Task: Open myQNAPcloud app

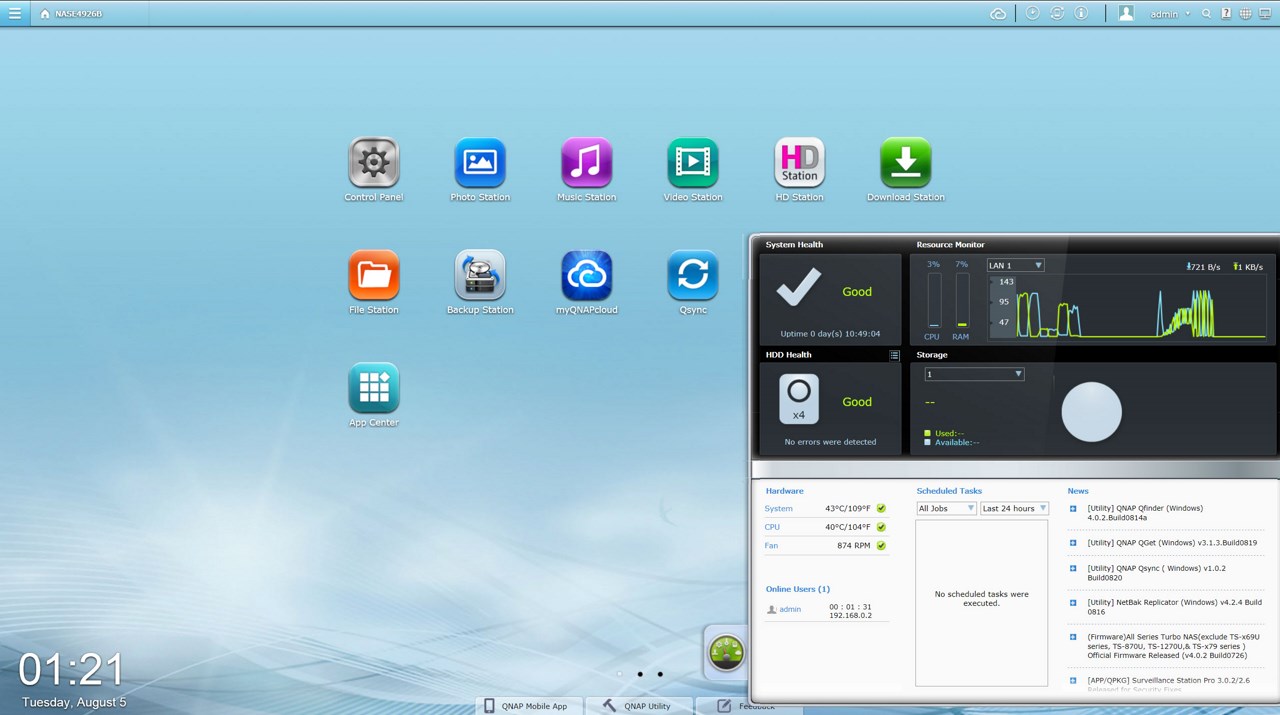Action: [x=586, y=275]
